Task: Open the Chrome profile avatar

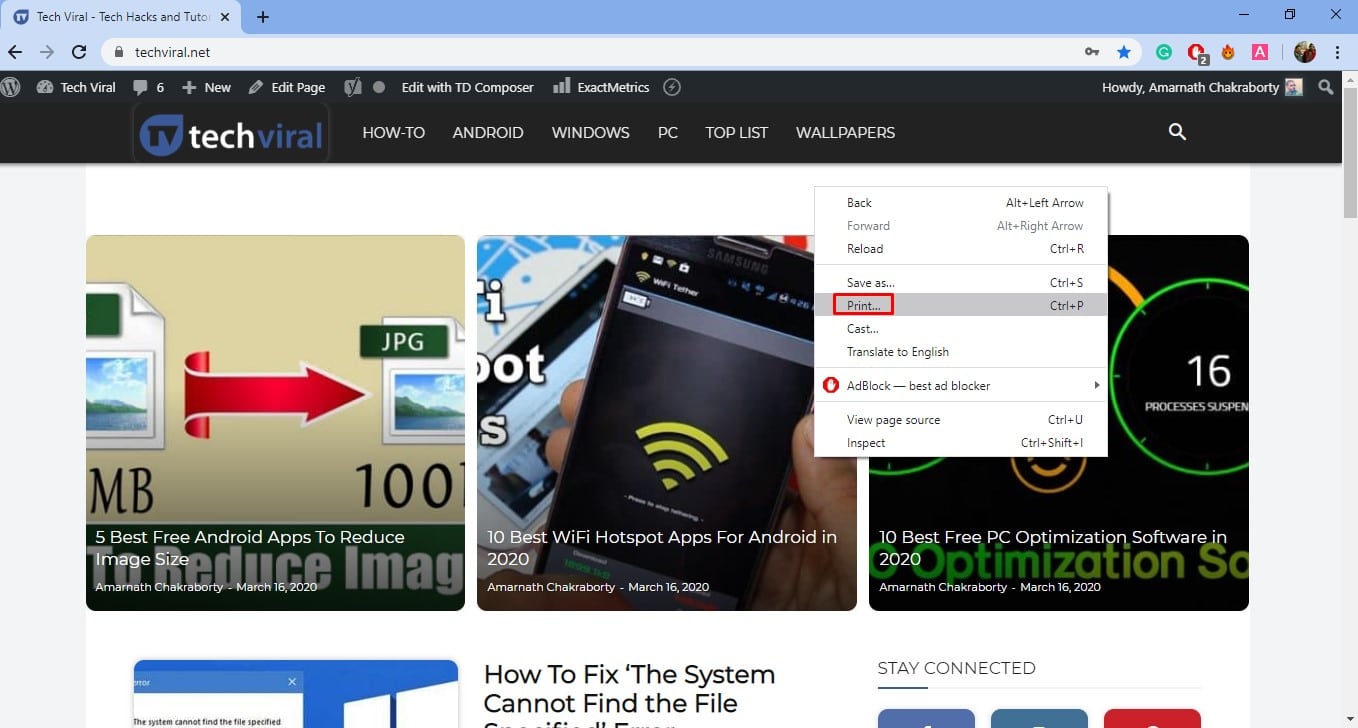Action: [x=1304, y=52]
